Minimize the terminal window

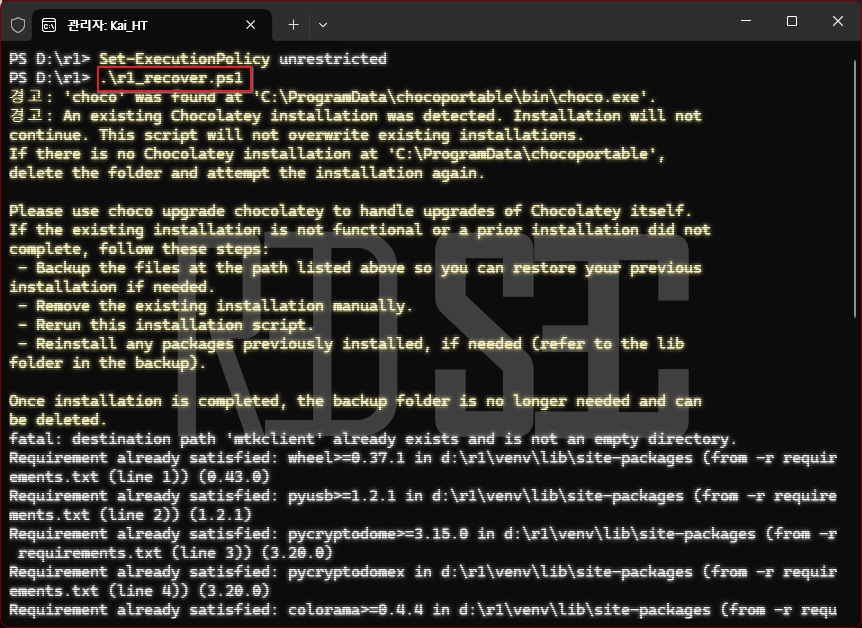tap(746, 21)
